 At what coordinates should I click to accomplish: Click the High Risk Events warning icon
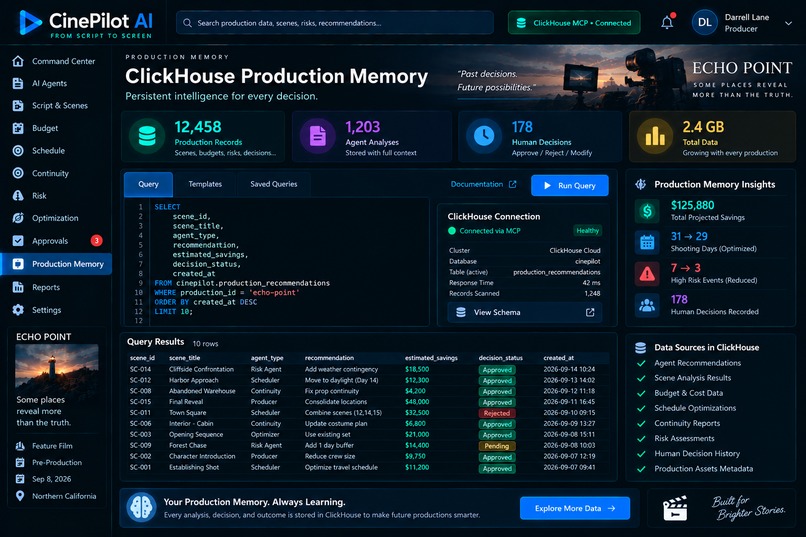pos(647,273)
